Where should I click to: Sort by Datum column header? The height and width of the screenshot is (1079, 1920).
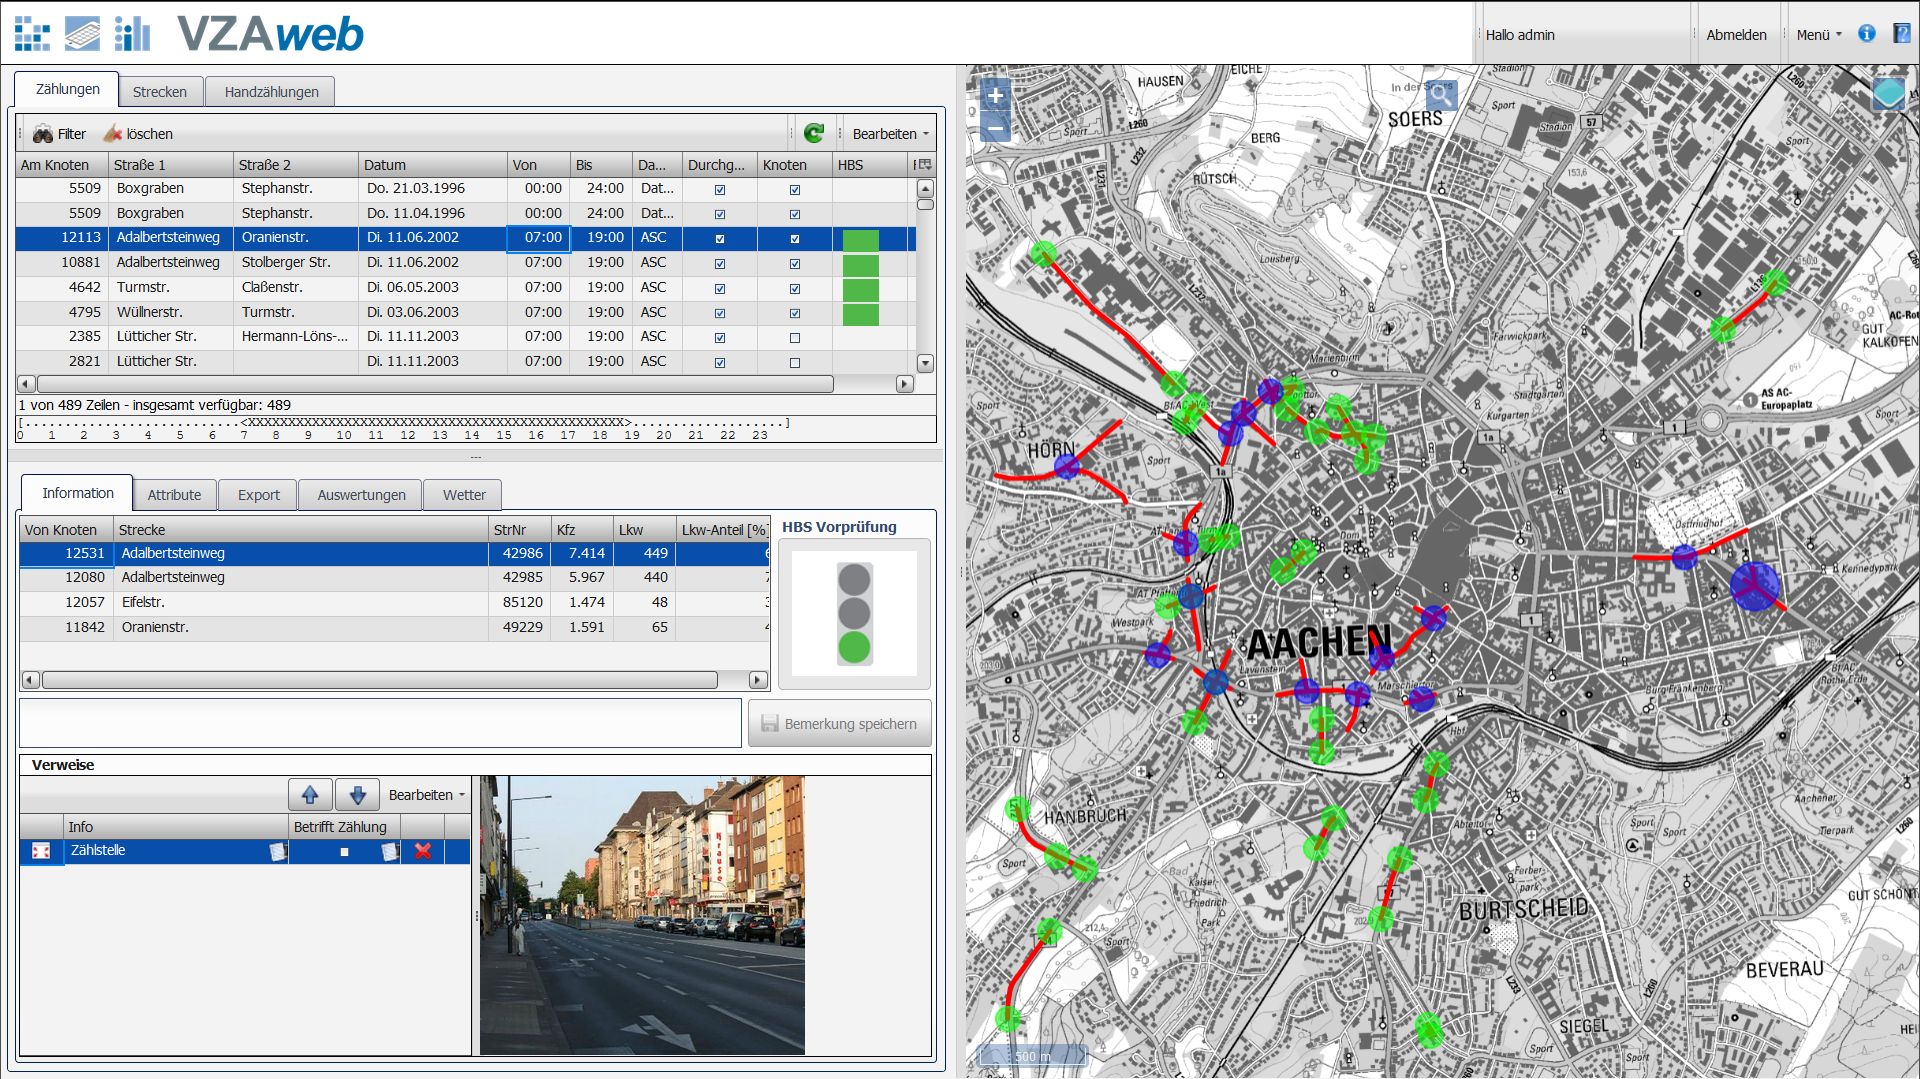[x=432, y=165]
